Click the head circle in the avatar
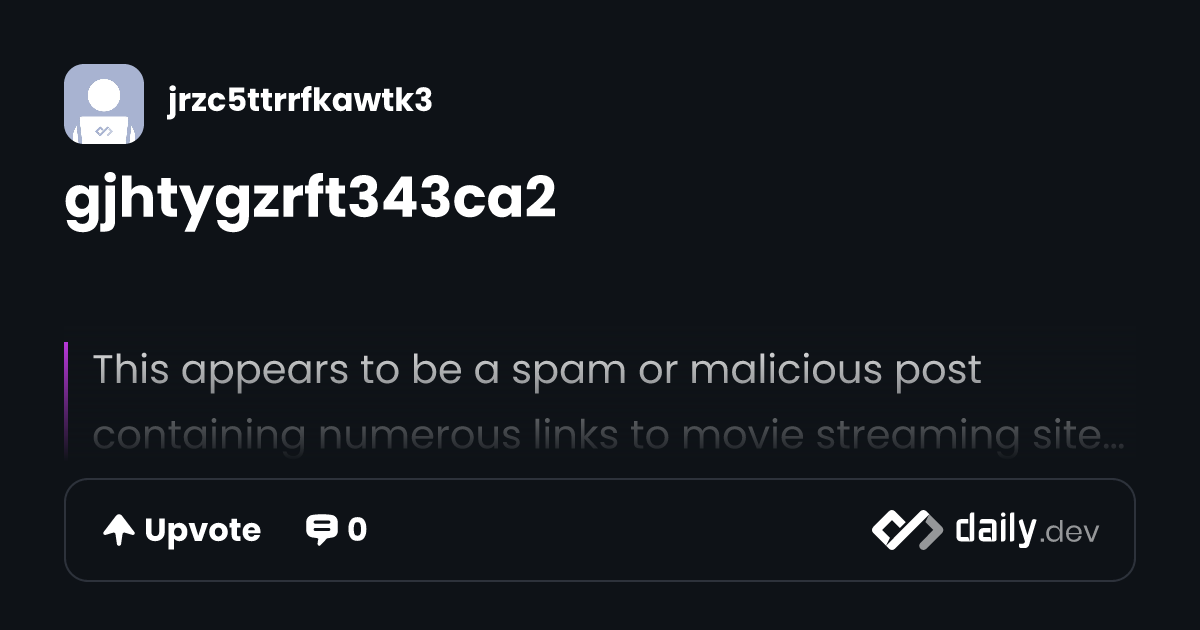The image size is (1200, 630). [x=104, y=95]
